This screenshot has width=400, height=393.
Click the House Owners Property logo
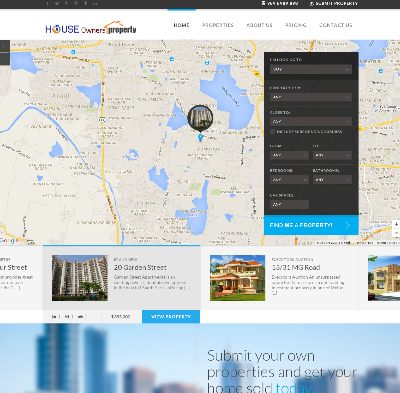91,28
